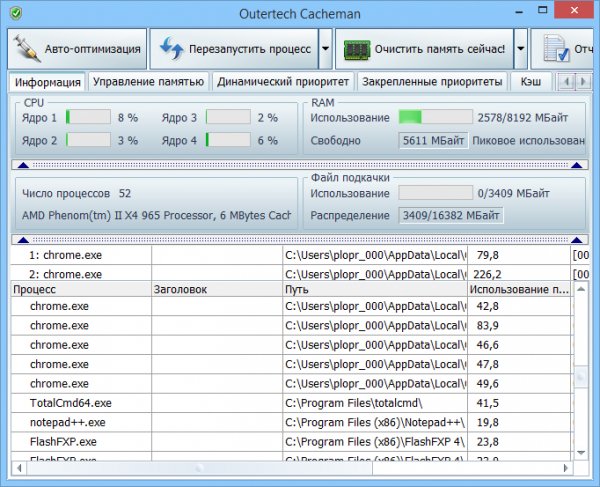
Task: Click the vertical scrollbar up arrow
Action: pyautogui.click(x=581, y=289)
